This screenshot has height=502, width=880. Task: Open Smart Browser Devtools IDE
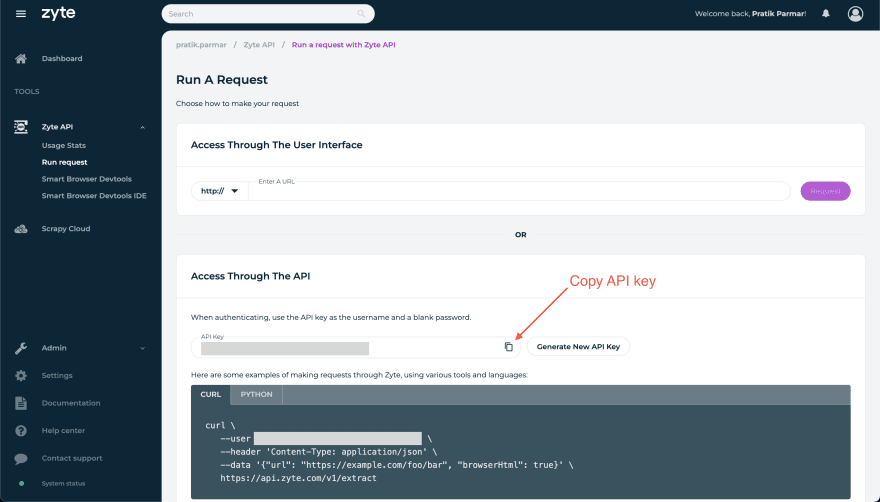94,196
